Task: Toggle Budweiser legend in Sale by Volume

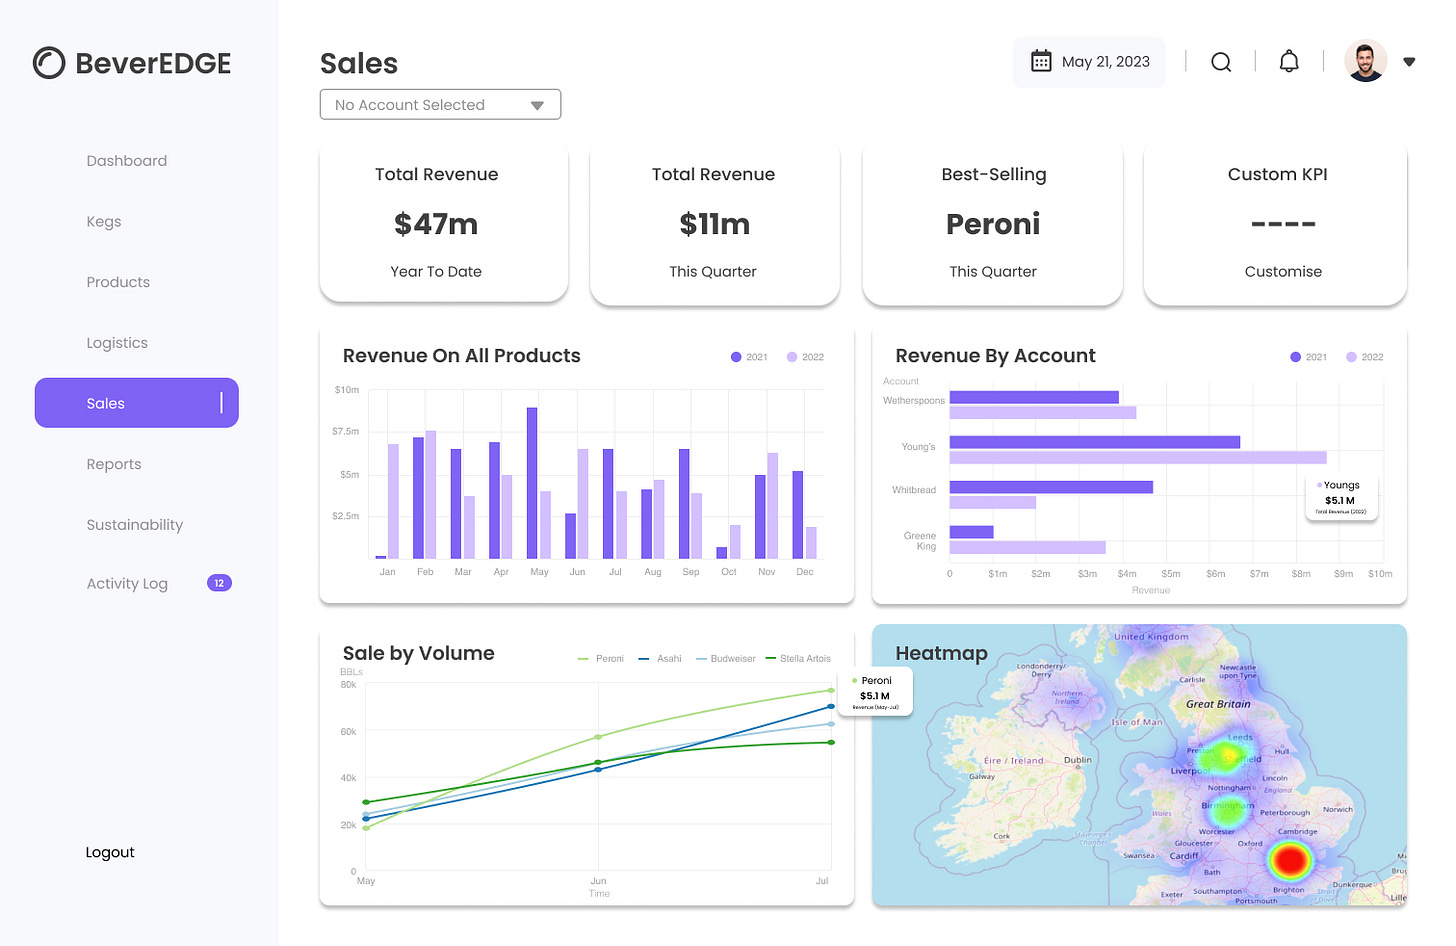Action: coord(726,659)
